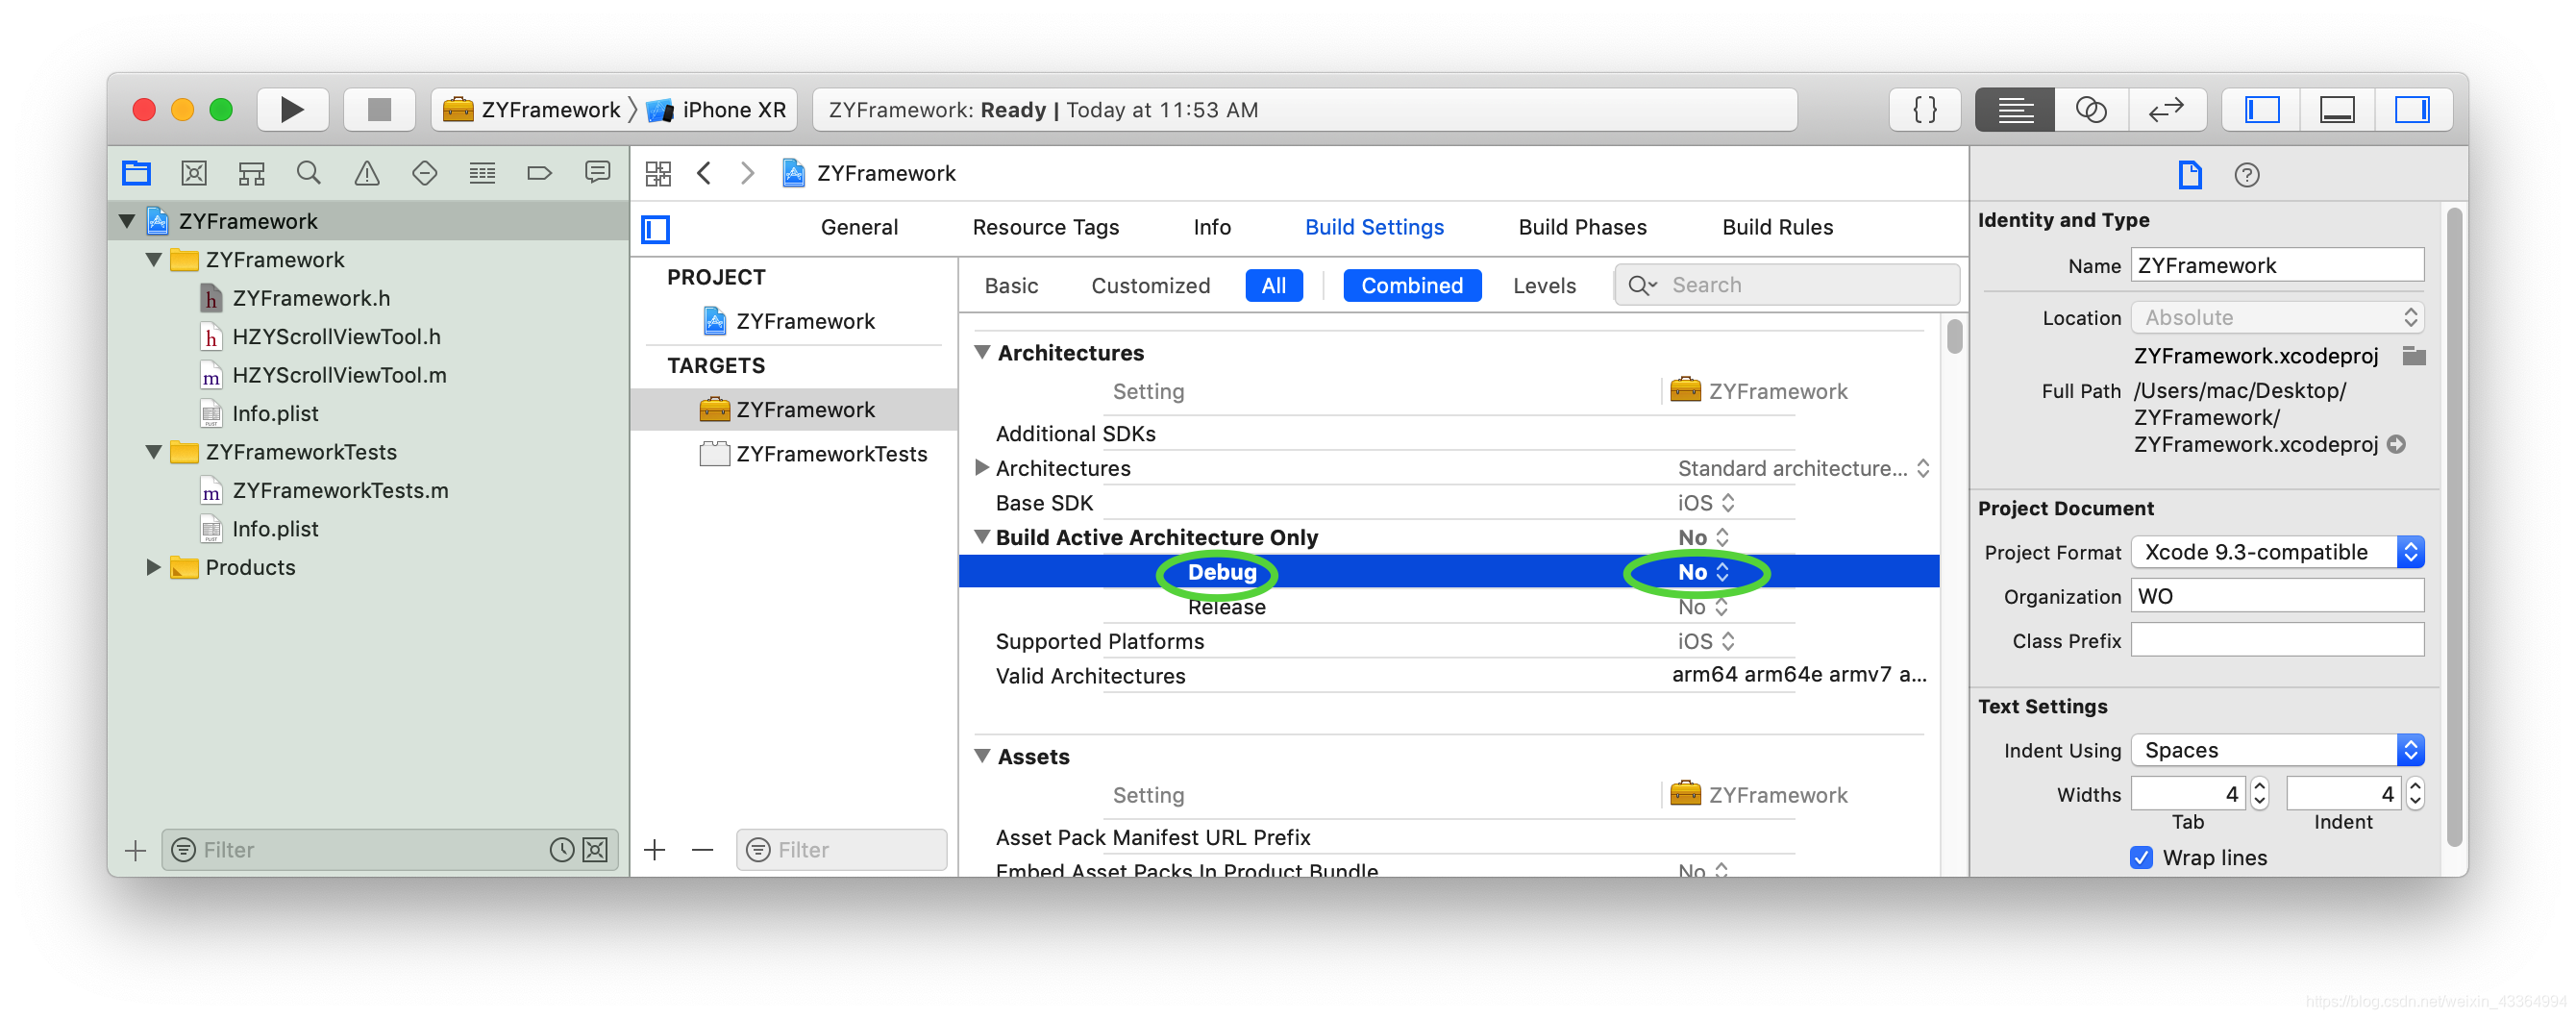Viewport: 2576px width, 1019px height.
Task: Open the Debug No value popup
Action: coord(1703,572)
